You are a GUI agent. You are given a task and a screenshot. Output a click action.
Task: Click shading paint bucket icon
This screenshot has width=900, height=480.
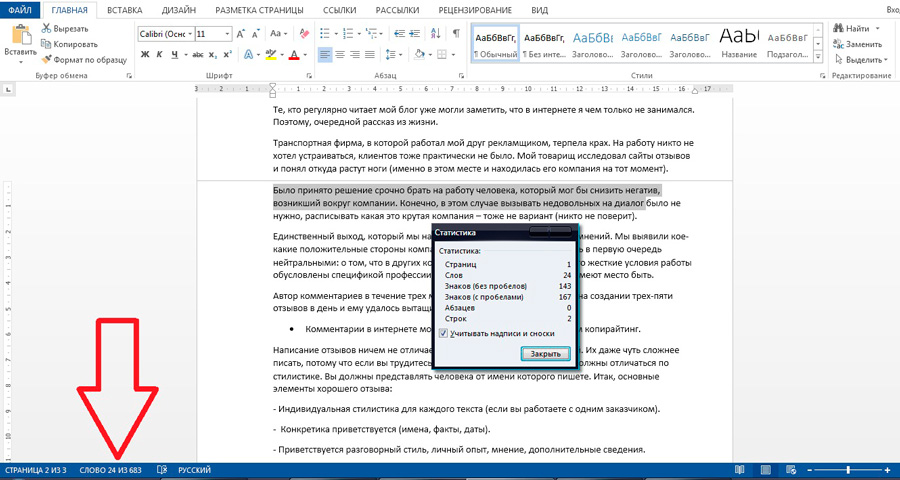(x=418, y=55)
